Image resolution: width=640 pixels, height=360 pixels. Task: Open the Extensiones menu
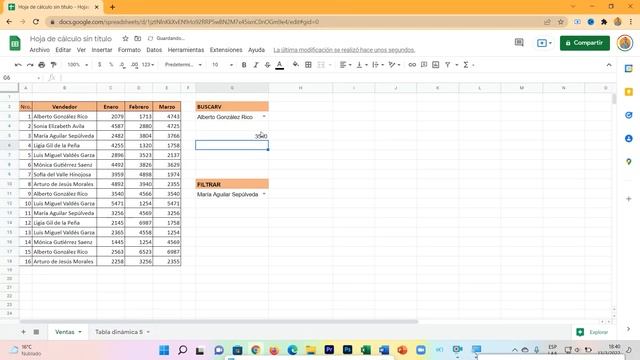[226, 50]
